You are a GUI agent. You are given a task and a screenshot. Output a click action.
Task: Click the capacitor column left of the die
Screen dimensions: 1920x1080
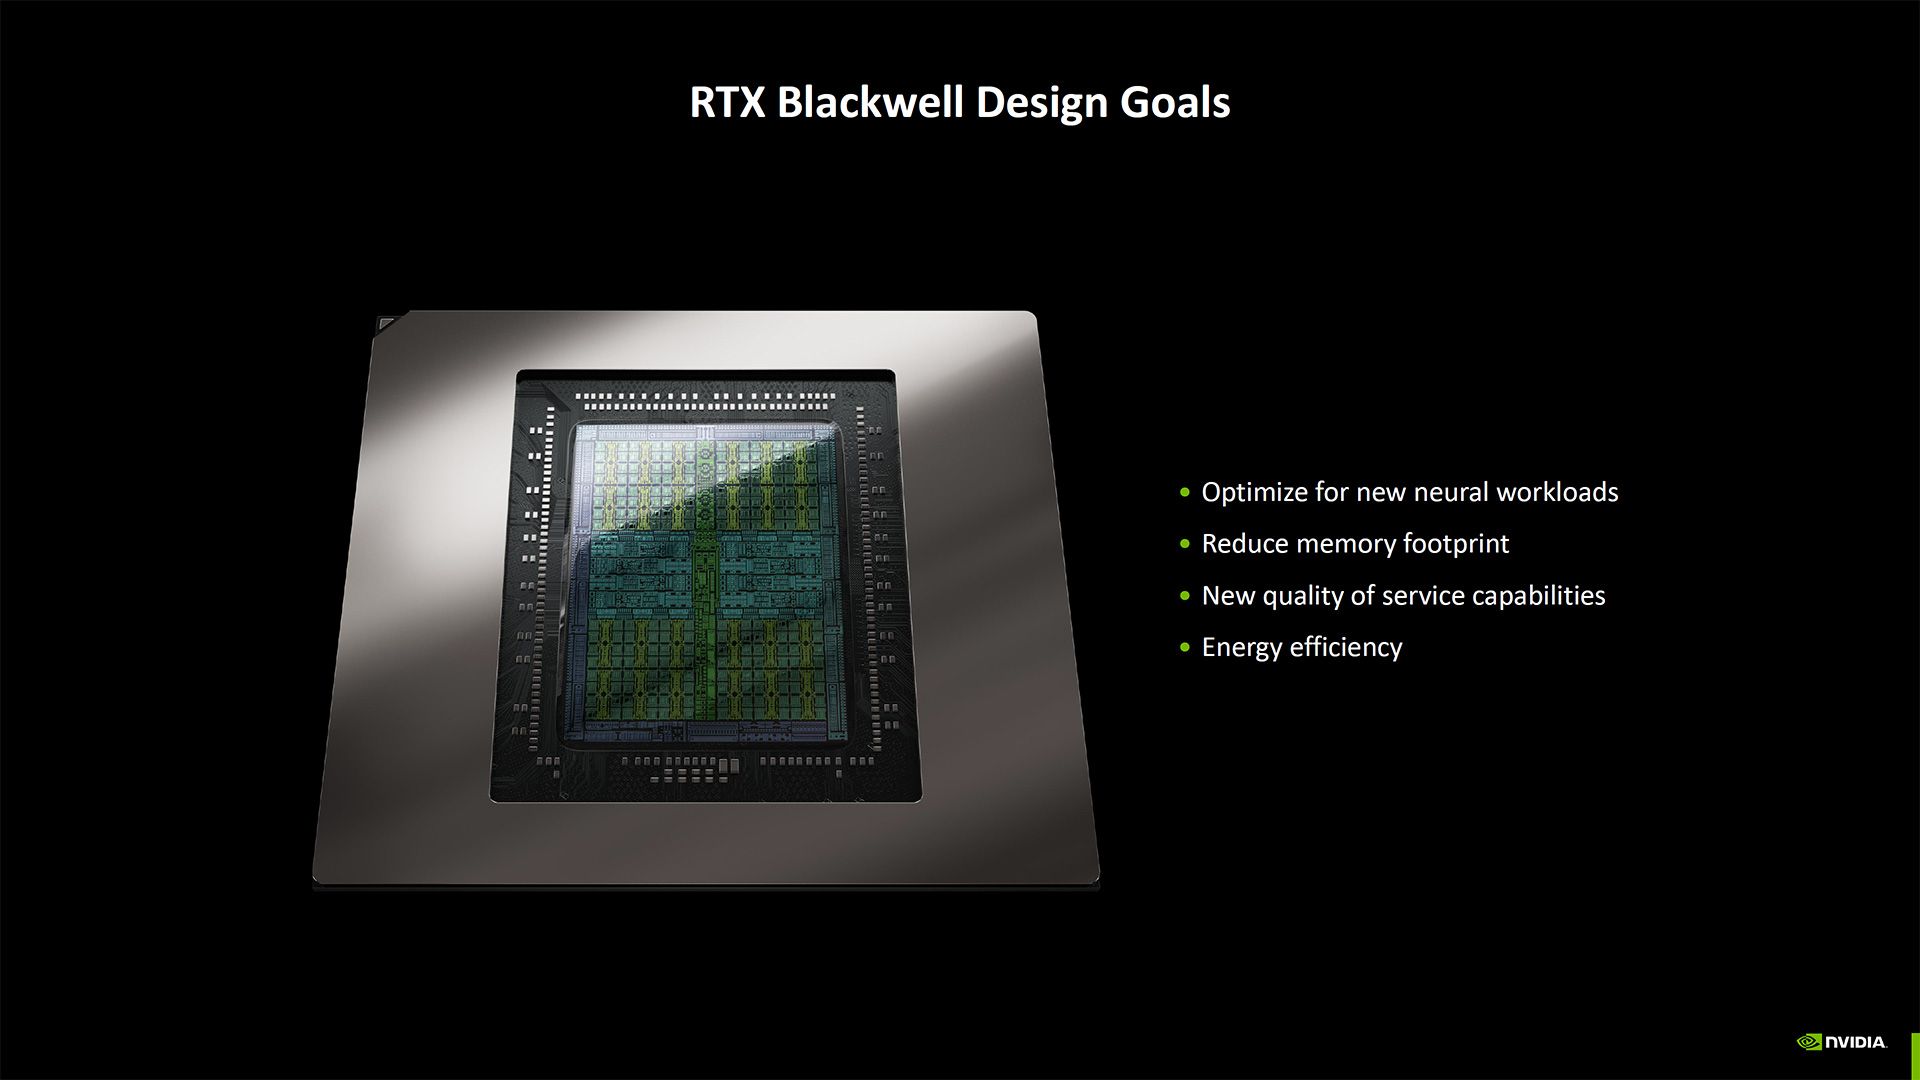click(x=537, y=580)
